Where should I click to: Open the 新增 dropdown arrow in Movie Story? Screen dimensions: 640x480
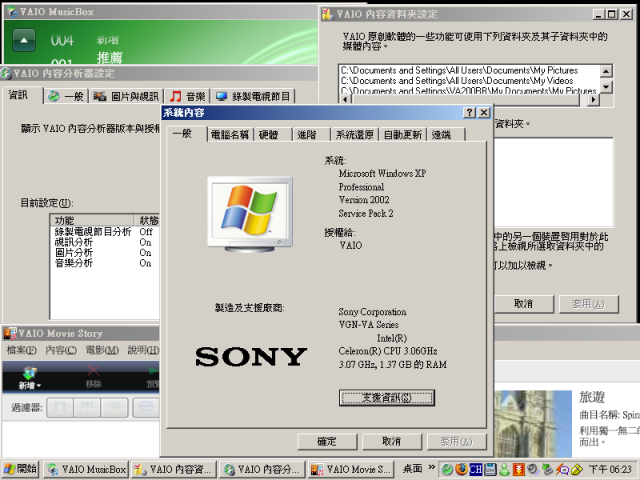point(39,385)
